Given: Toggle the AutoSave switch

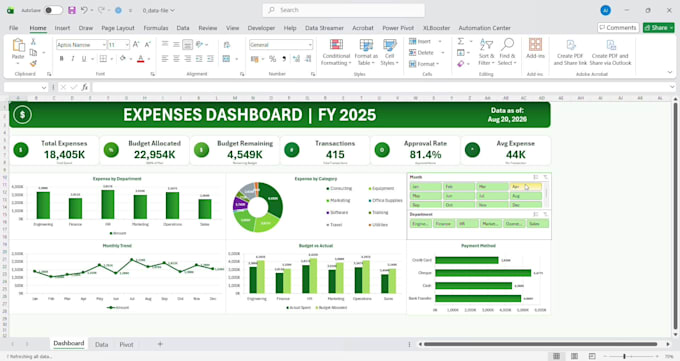Looking at the screenshot, I should coord(54,10).
